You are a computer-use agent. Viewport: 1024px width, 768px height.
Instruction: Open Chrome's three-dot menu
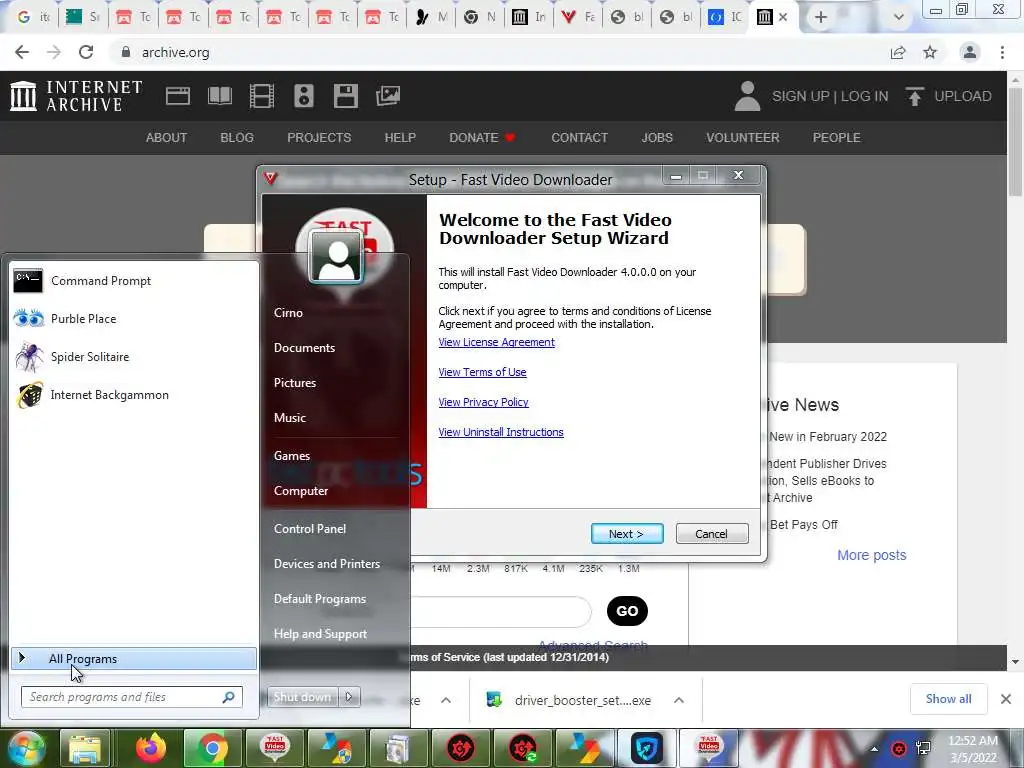tap(1002, 52)
